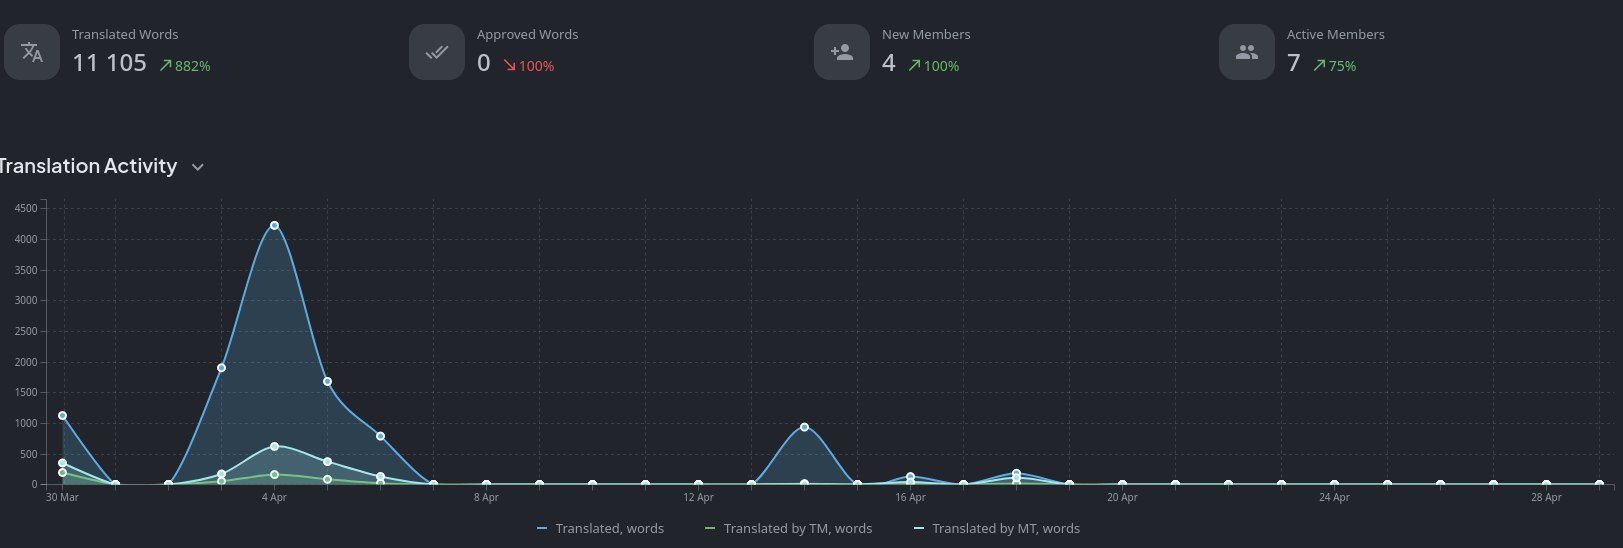
Task: Toggle the Translated, words legend series
Action: (x=609, y=528)
